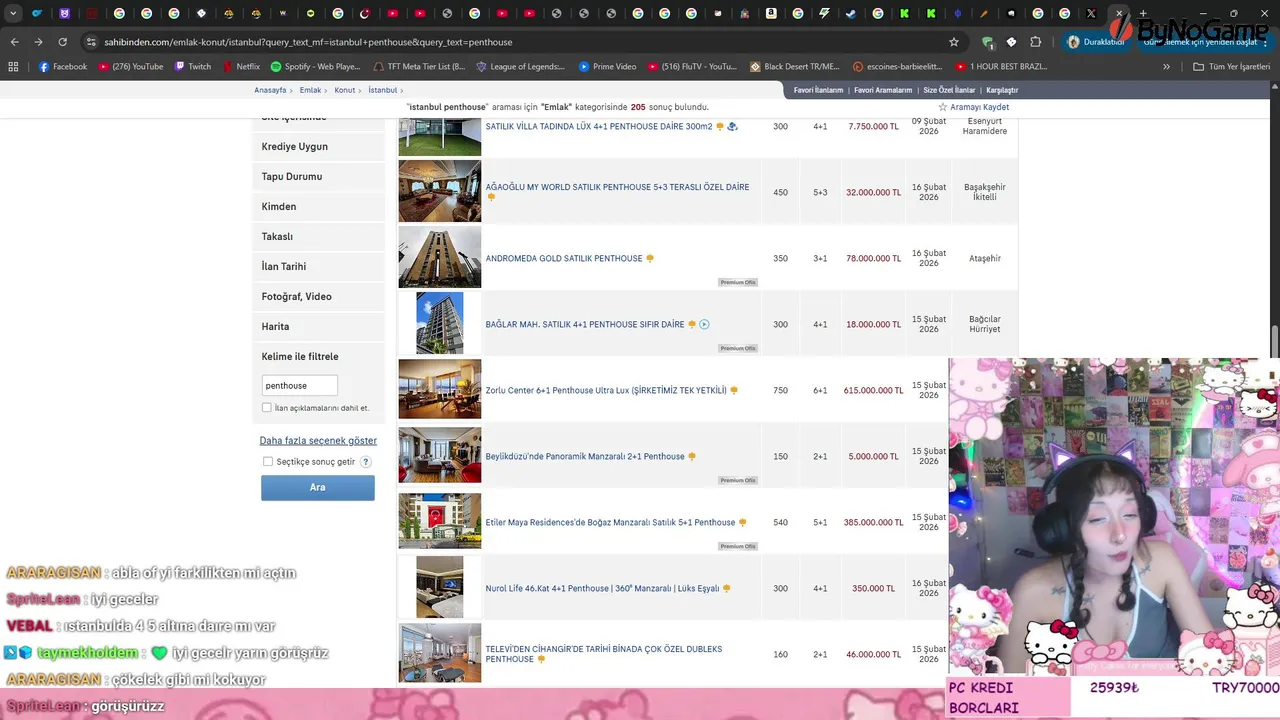
Task: Click the AĞAOĞLU MY WORLD listing thumbnail
Action: (440, 191)
